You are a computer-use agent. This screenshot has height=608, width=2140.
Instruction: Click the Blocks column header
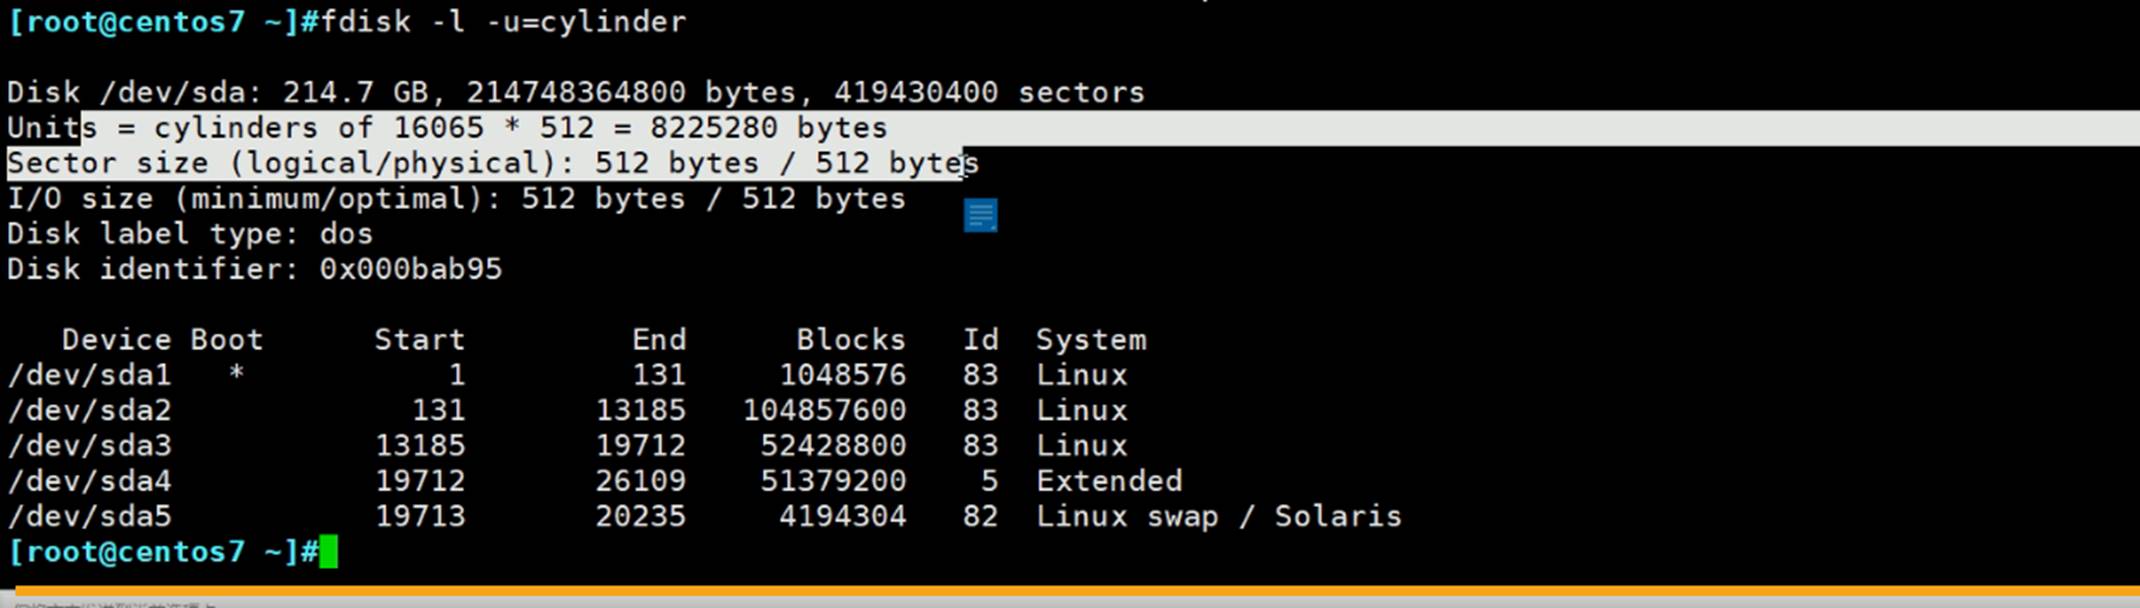click(850, 340)
